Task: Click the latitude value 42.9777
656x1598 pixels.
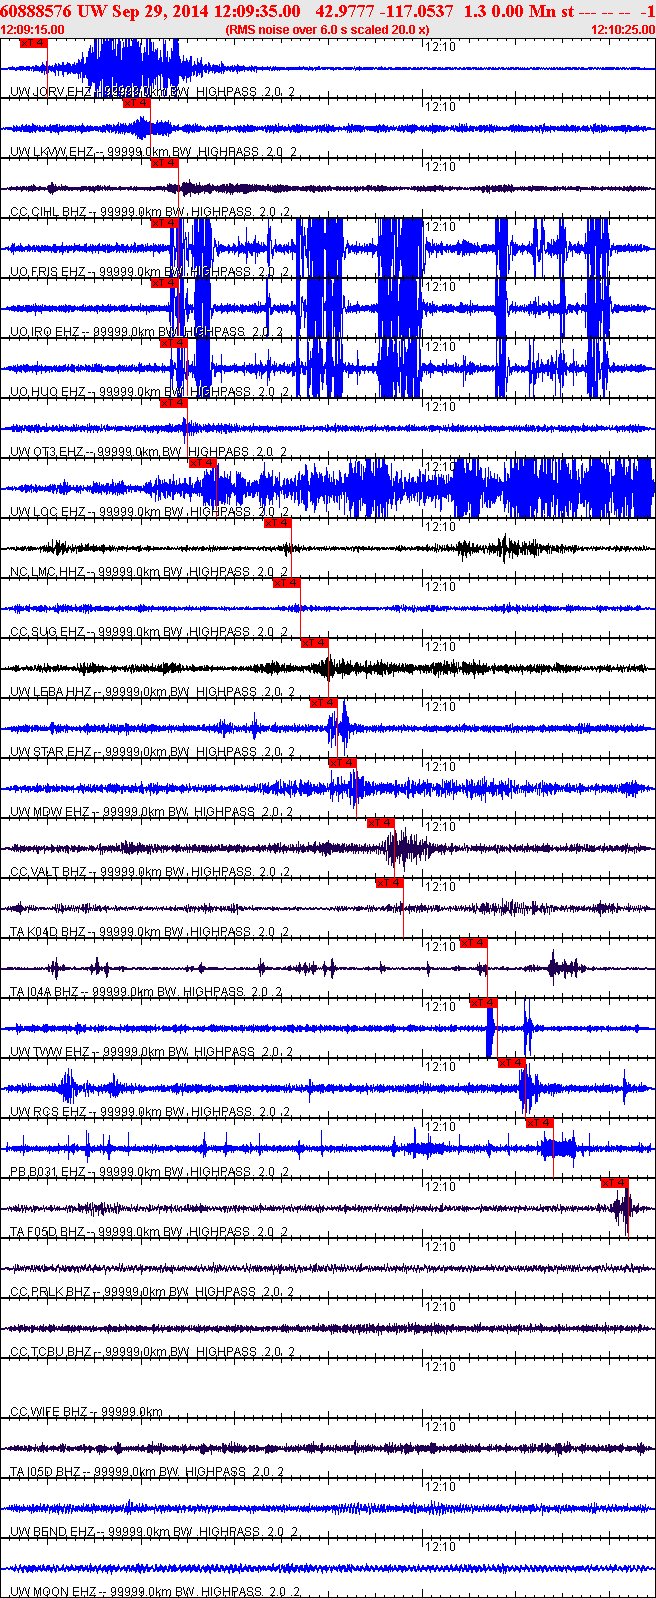Action: (x=343, y=11)
